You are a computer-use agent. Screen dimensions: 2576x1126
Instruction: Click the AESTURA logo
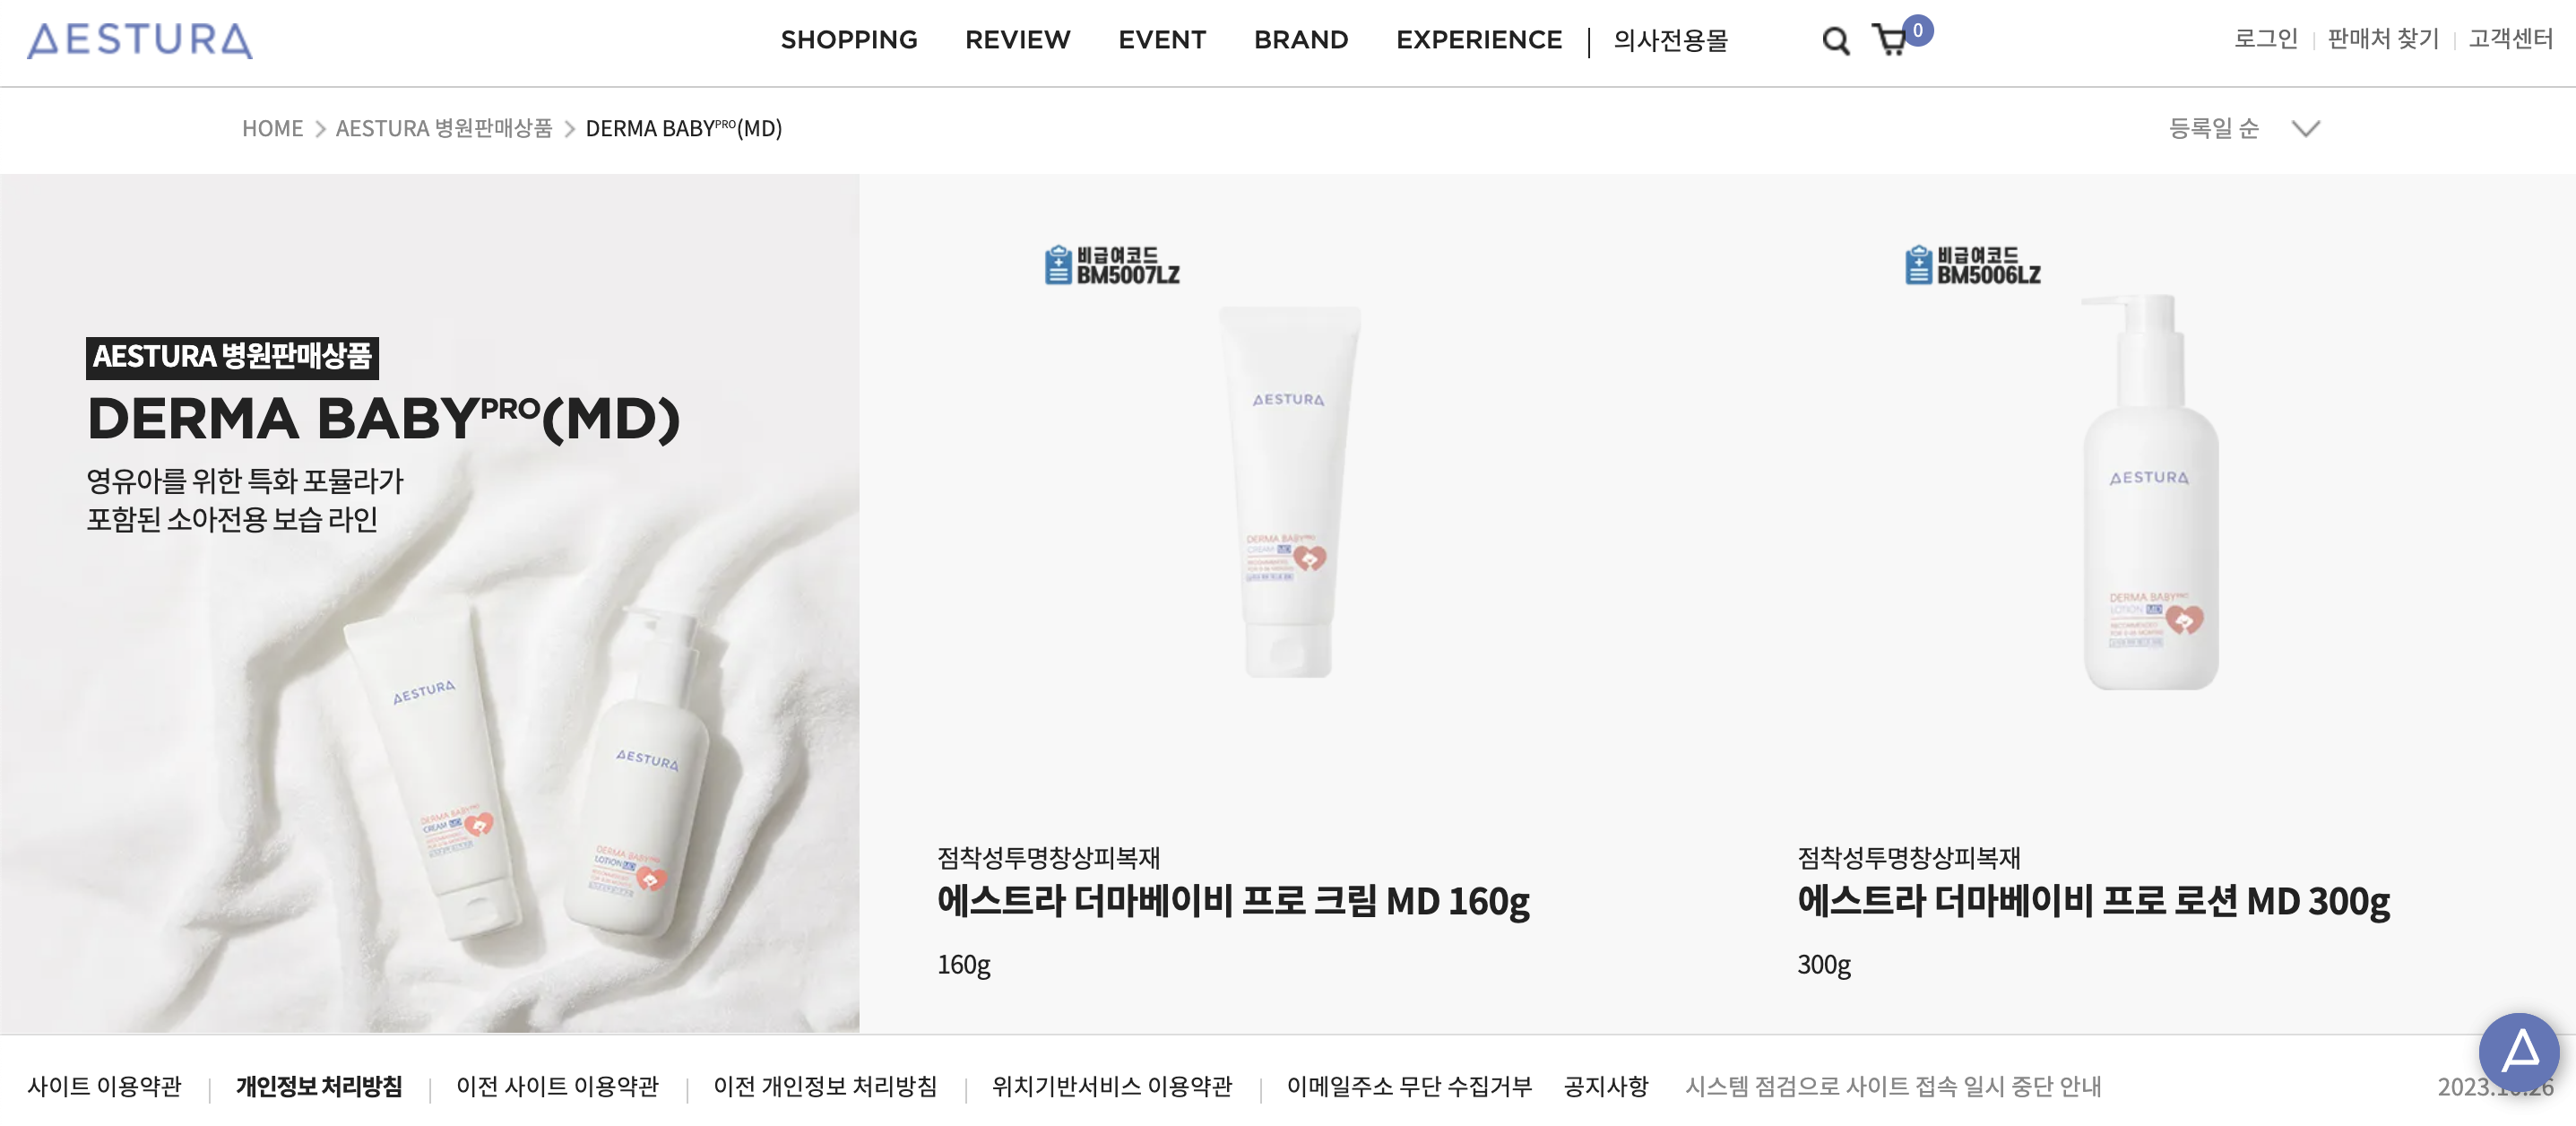140,40
